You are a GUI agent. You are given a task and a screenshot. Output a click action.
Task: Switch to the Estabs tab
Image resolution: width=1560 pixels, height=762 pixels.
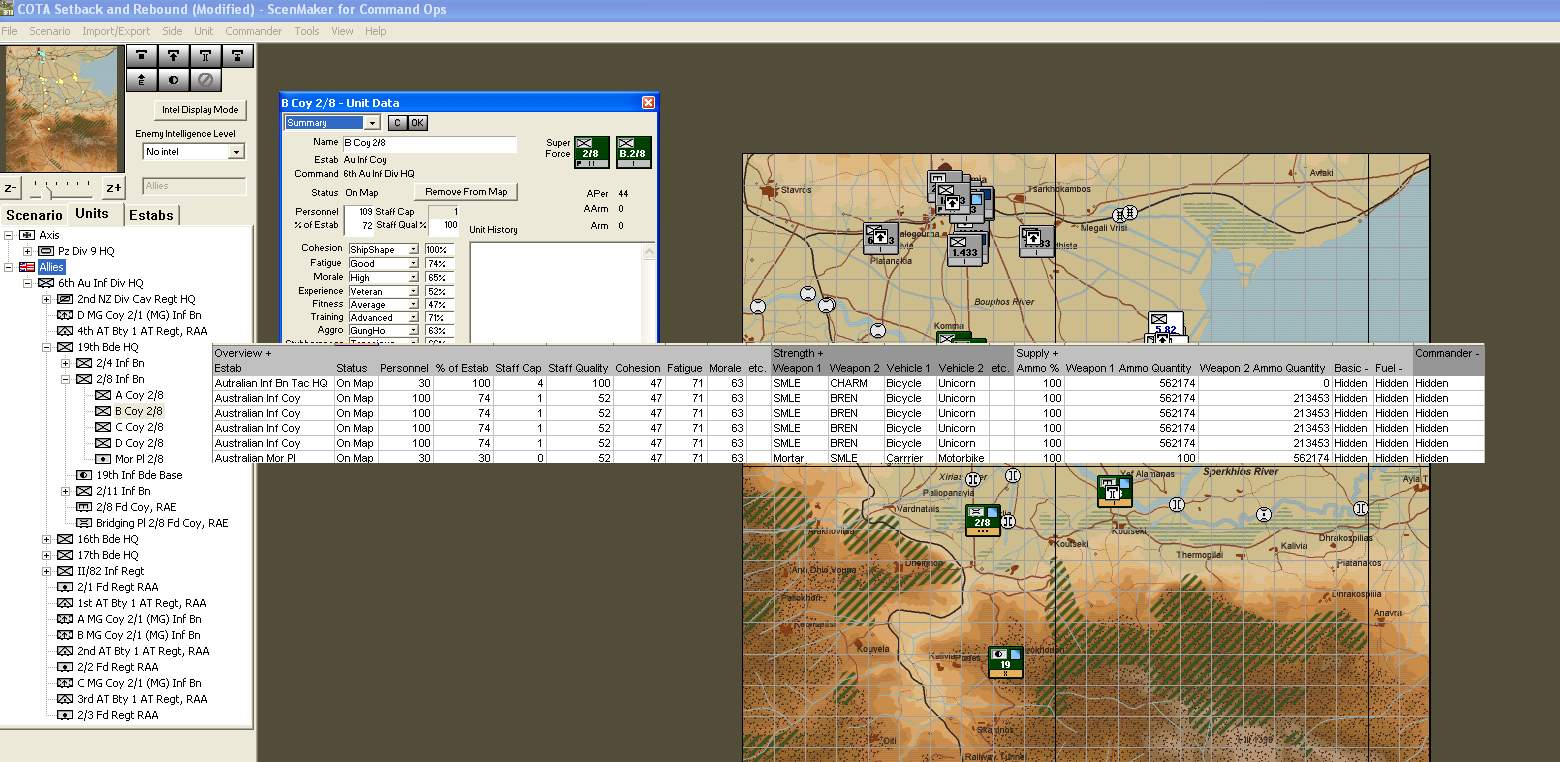[151, 215]
